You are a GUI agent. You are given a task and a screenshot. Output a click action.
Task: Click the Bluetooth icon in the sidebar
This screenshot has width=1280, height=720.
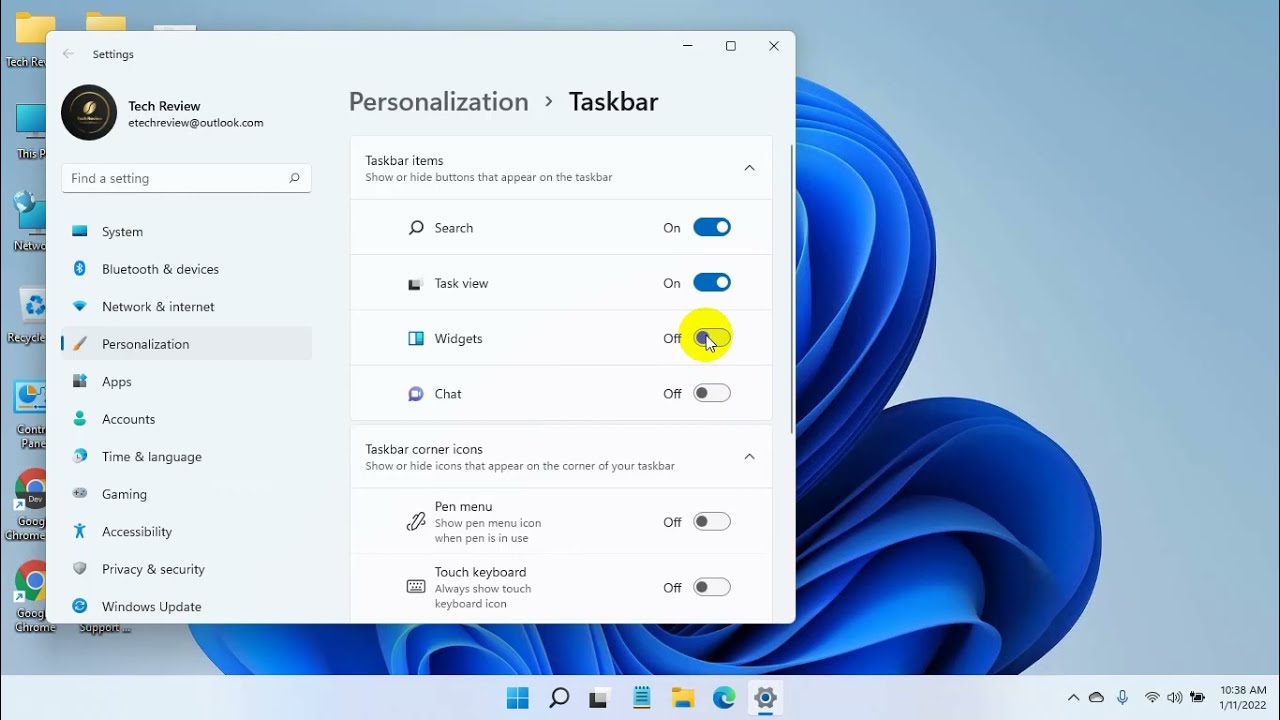(x=80, y=269)
